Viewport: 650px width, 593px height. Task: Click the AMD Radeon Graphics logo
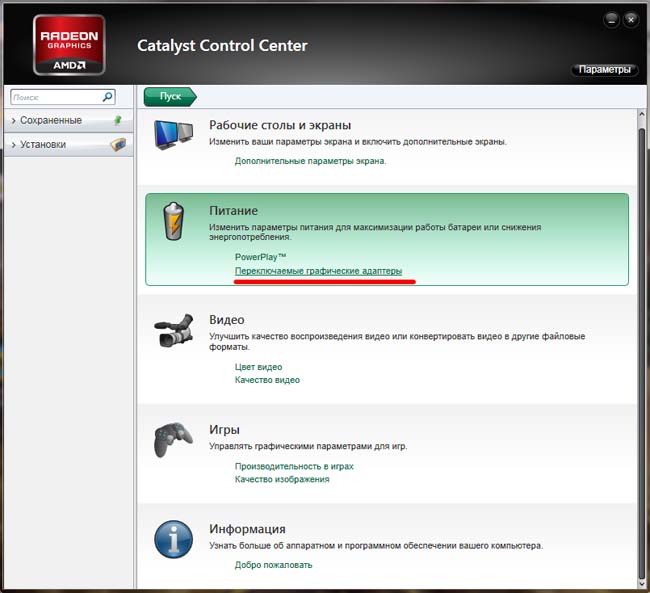69,44
